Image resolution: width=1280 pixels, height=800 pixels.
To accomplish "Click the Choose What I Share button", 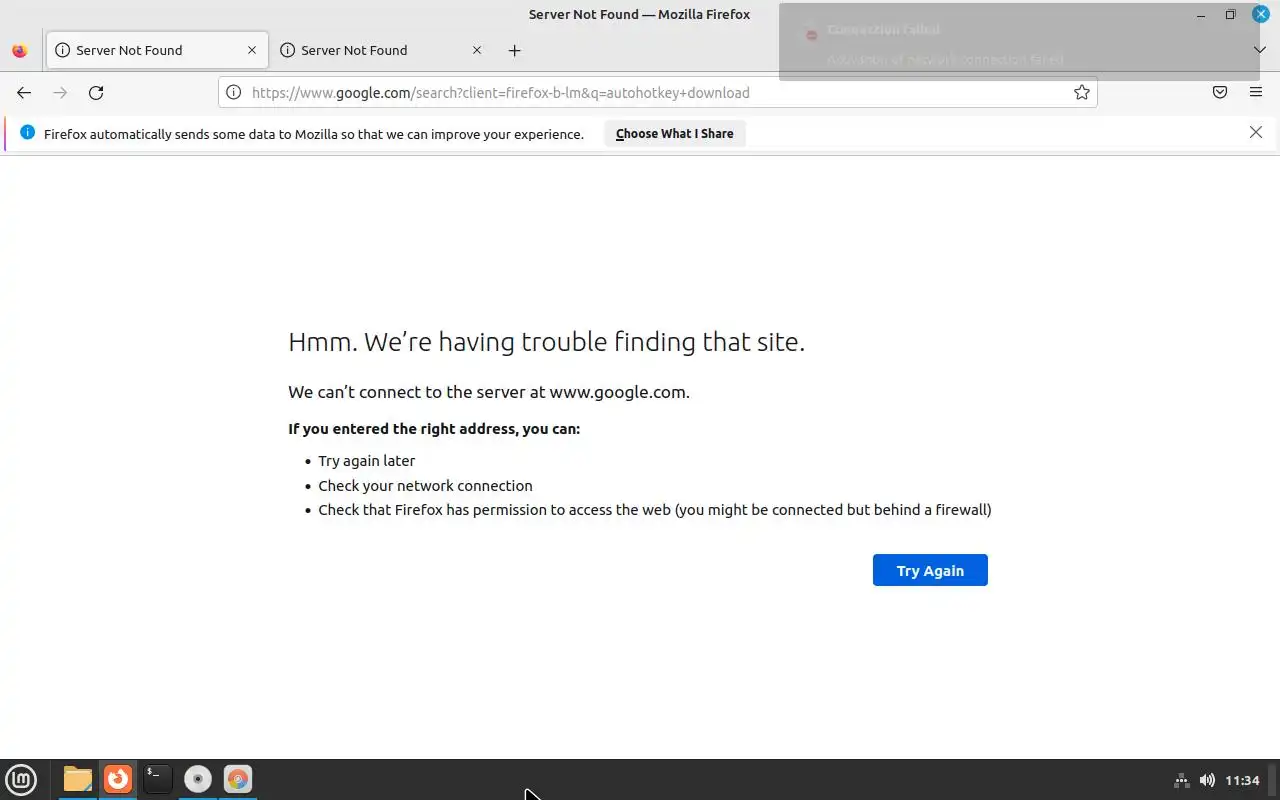I will [674, 133].
